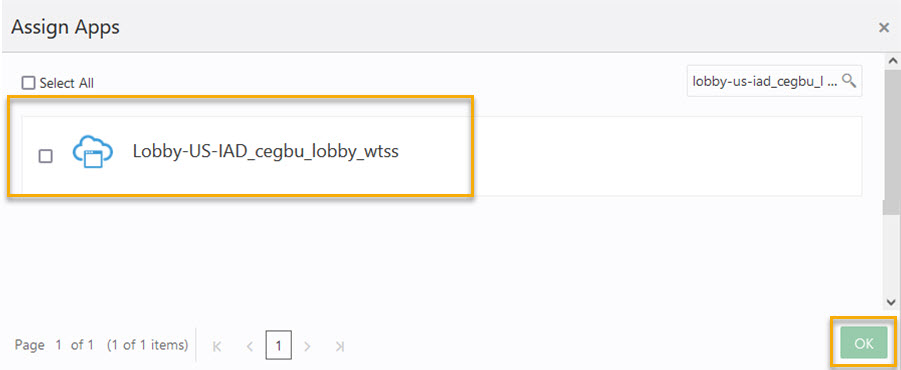Click the cloud app icon
901x370 pixels.
pos(91,152)
